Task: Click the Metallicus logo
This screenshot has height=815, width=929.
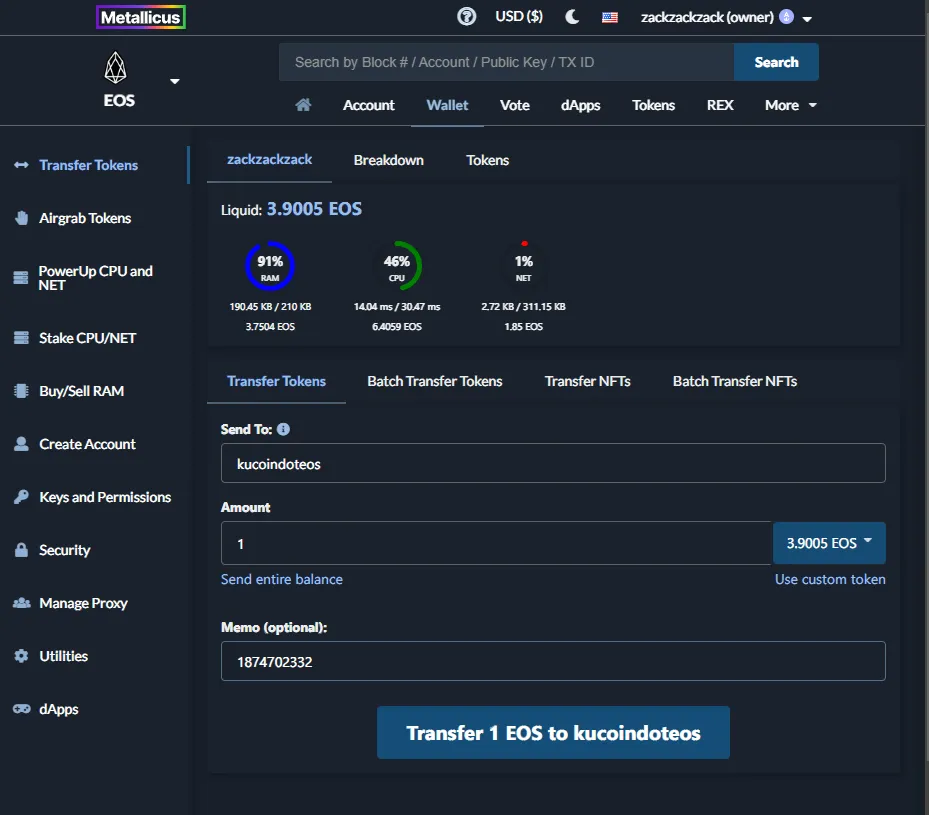Action: click(x=141, y=17)
